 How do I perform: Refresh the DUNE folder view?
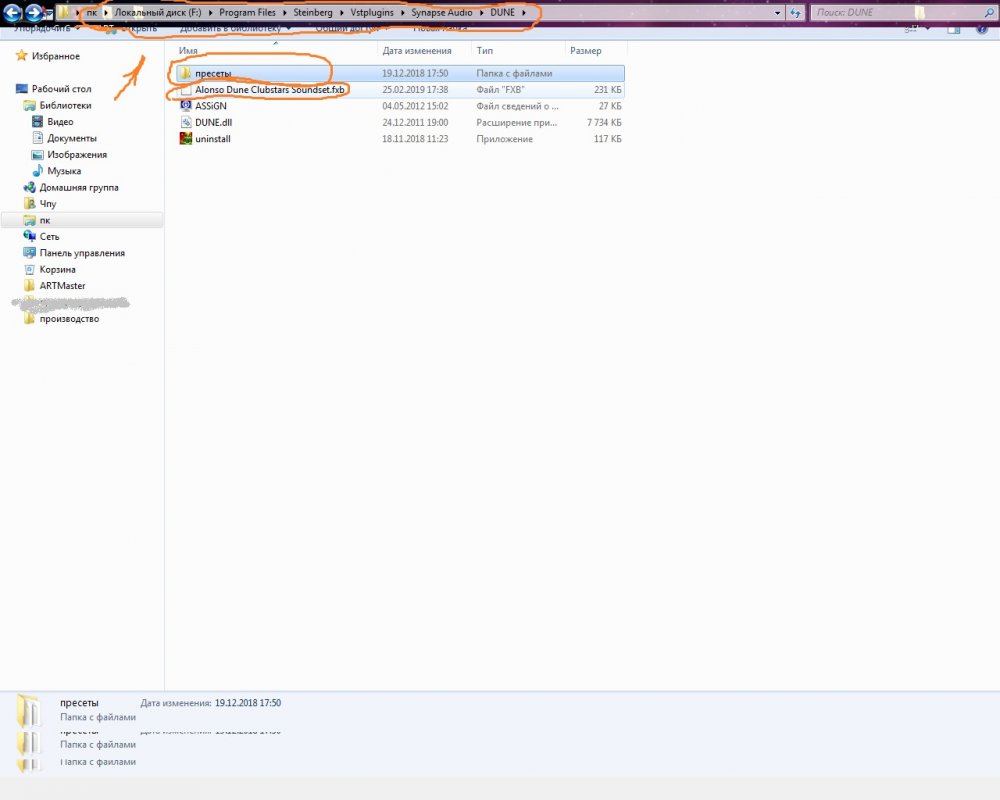[795, 13]
